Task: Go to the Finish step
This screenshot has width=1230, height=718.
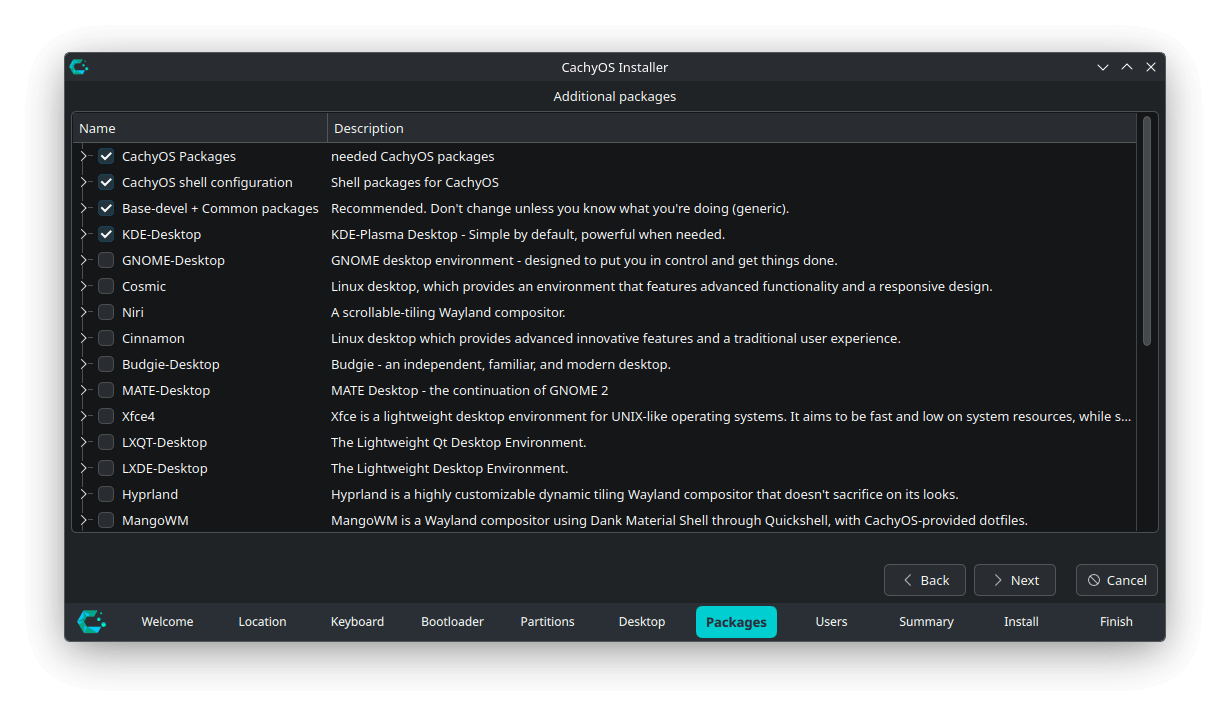Action: [1116, 622]
